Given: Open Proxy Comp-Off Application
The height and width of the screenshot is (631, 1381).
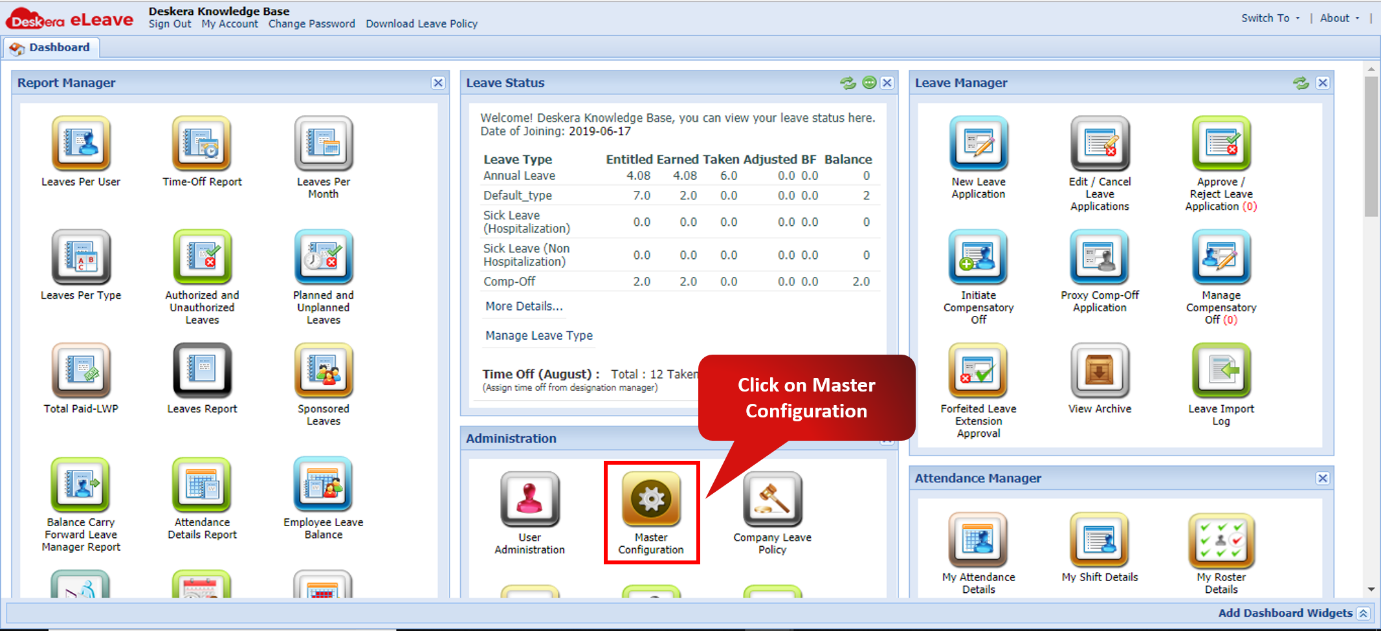Looking at the screenshot, I should coord(1100,257).
